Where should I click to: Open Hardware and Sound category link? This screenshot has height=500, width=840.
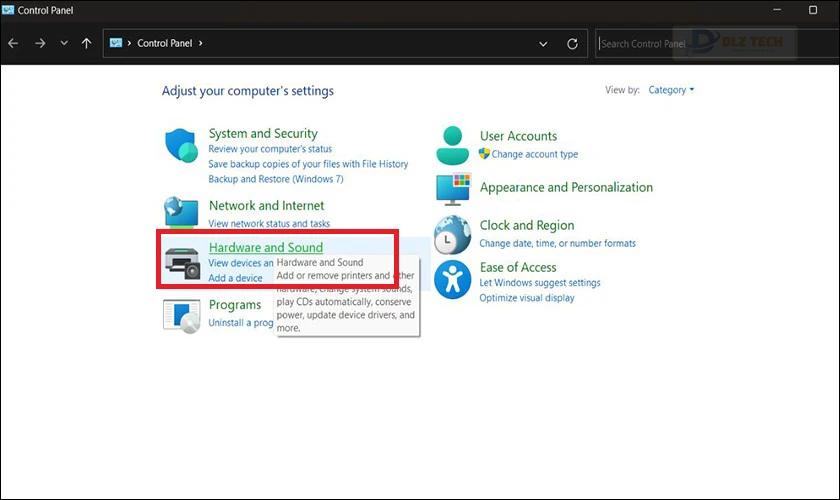266,248
